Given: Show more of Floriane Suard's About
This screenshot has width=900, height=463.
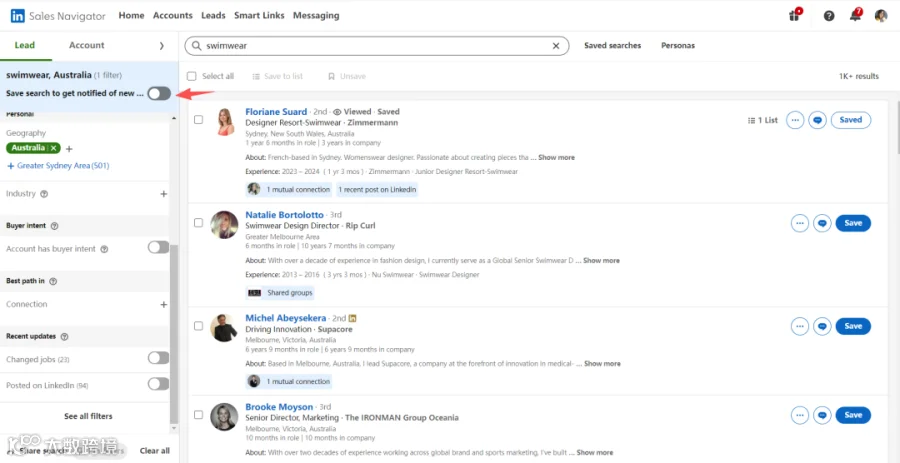Looking at the screenshot, I should (x=556, y=157).
